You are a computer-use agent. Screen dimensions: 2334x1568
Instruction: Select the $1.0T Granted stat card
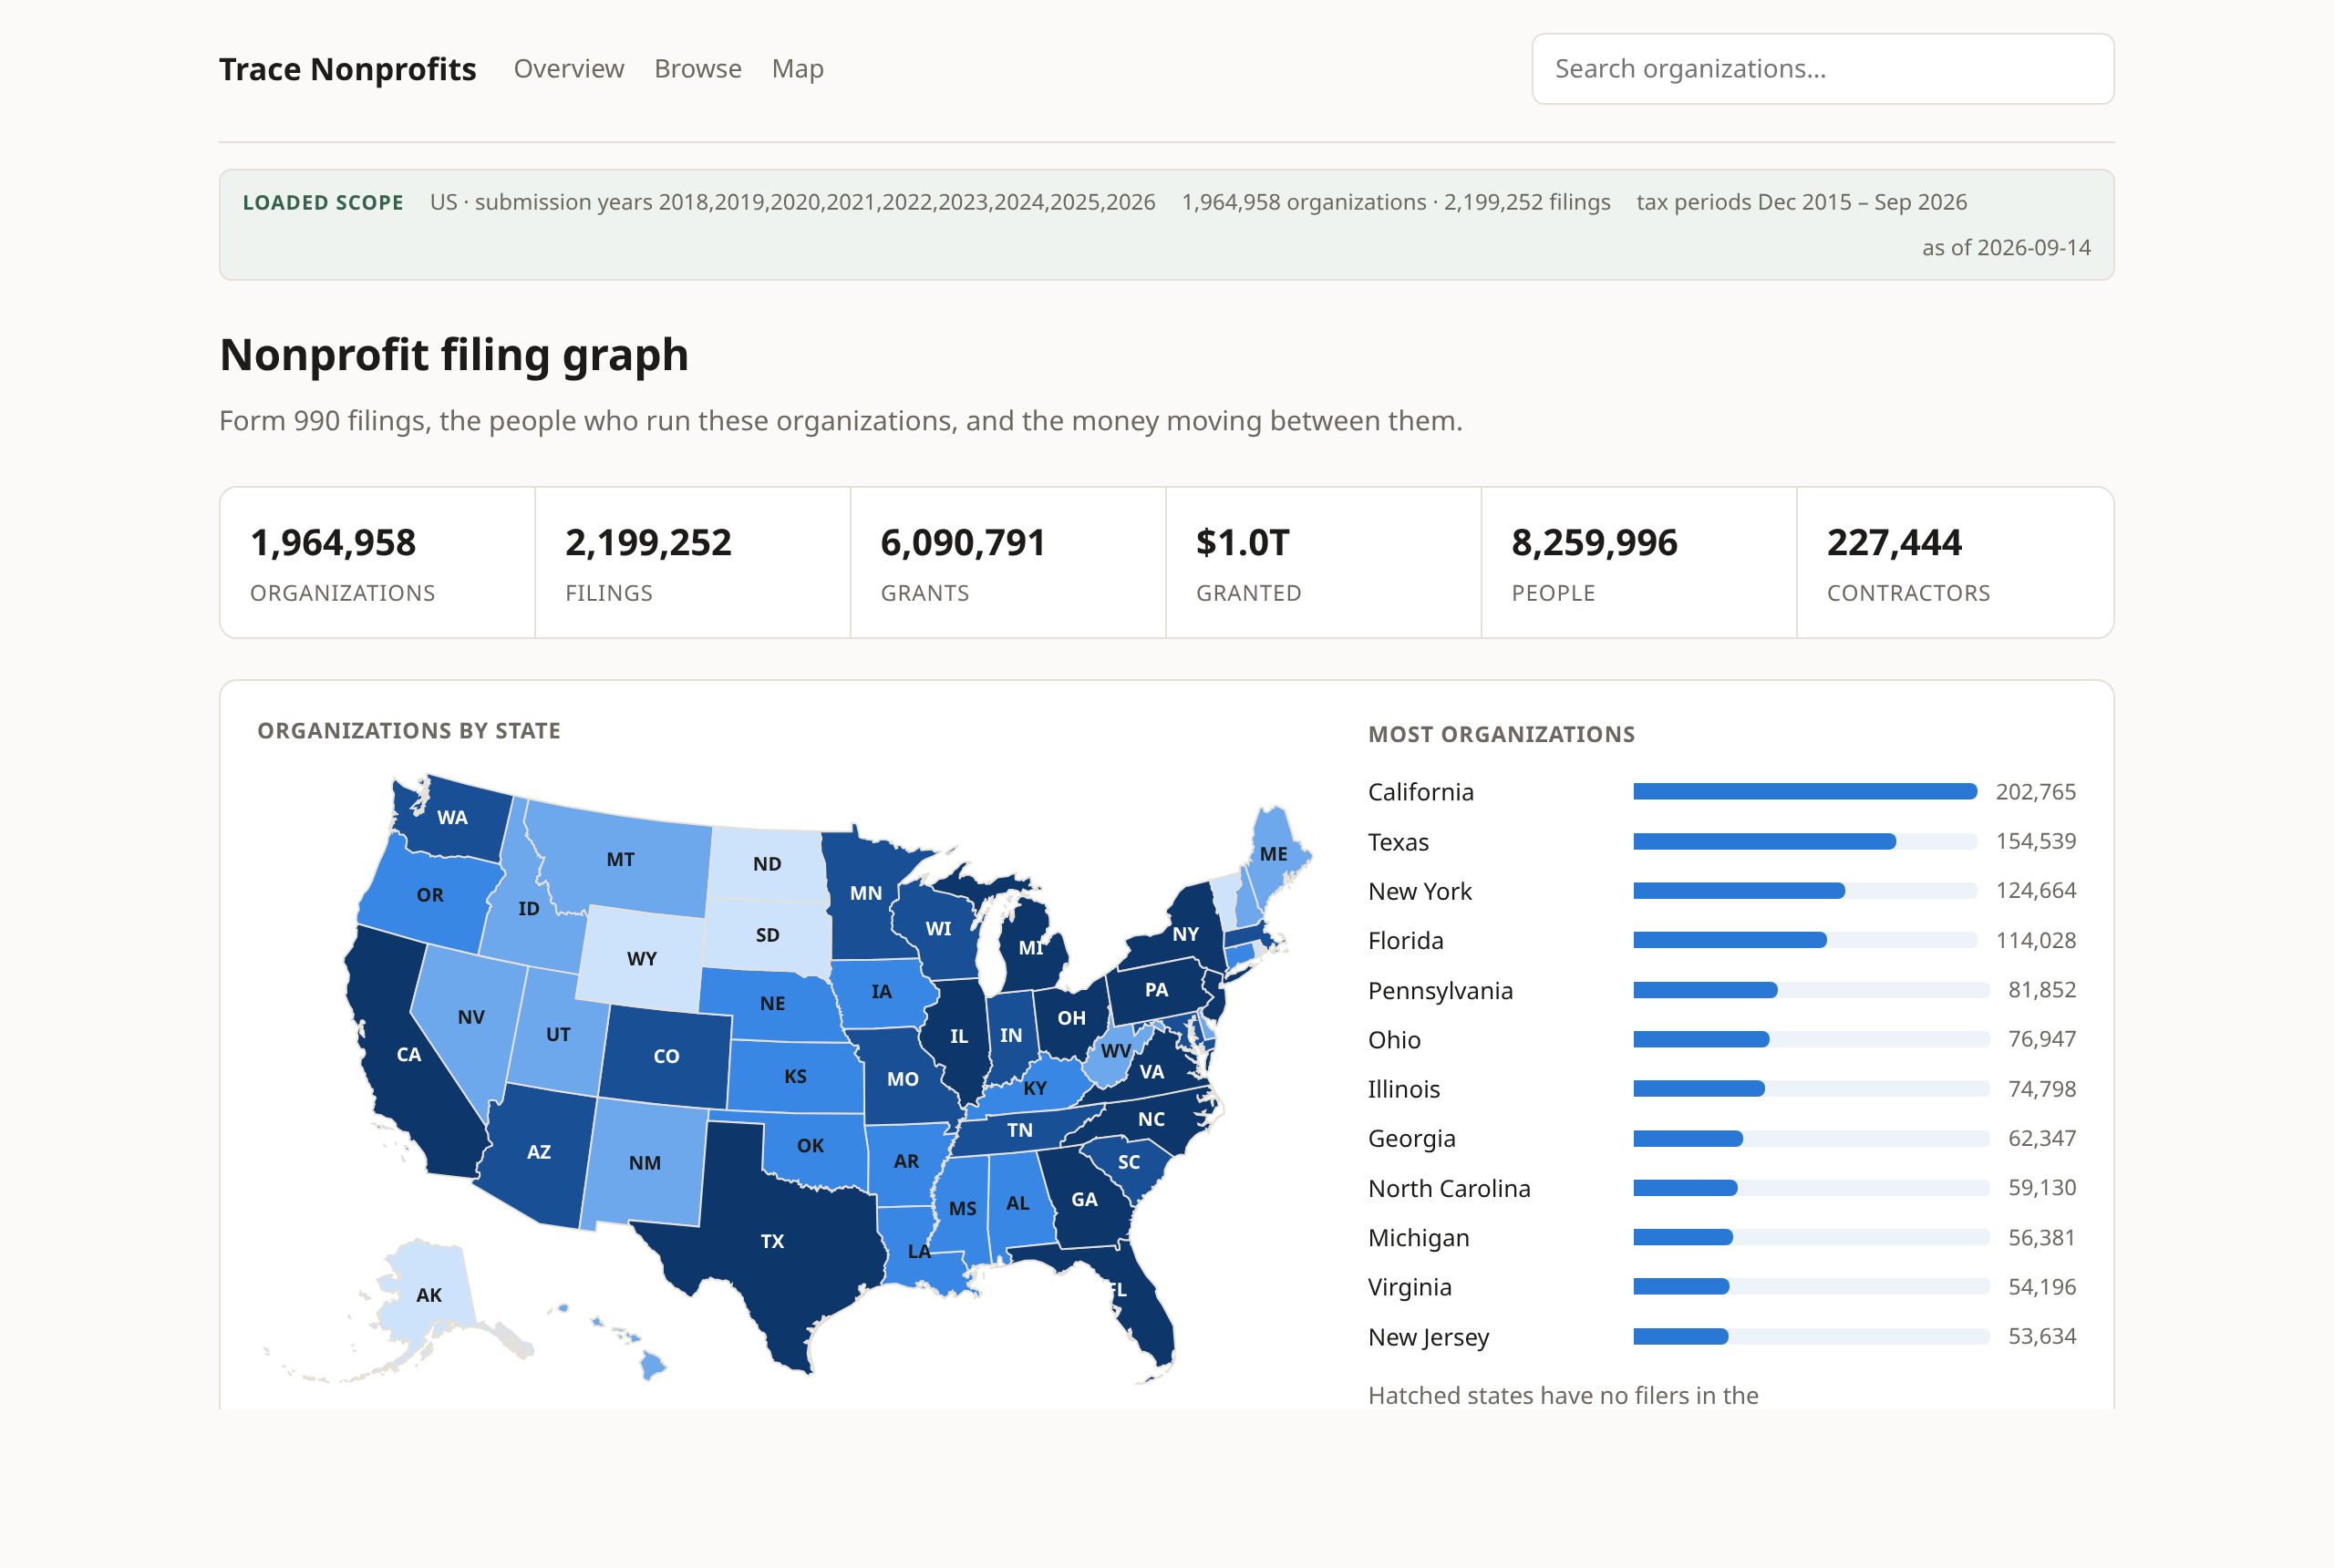pyautogui.click(x=1323, y=562)
